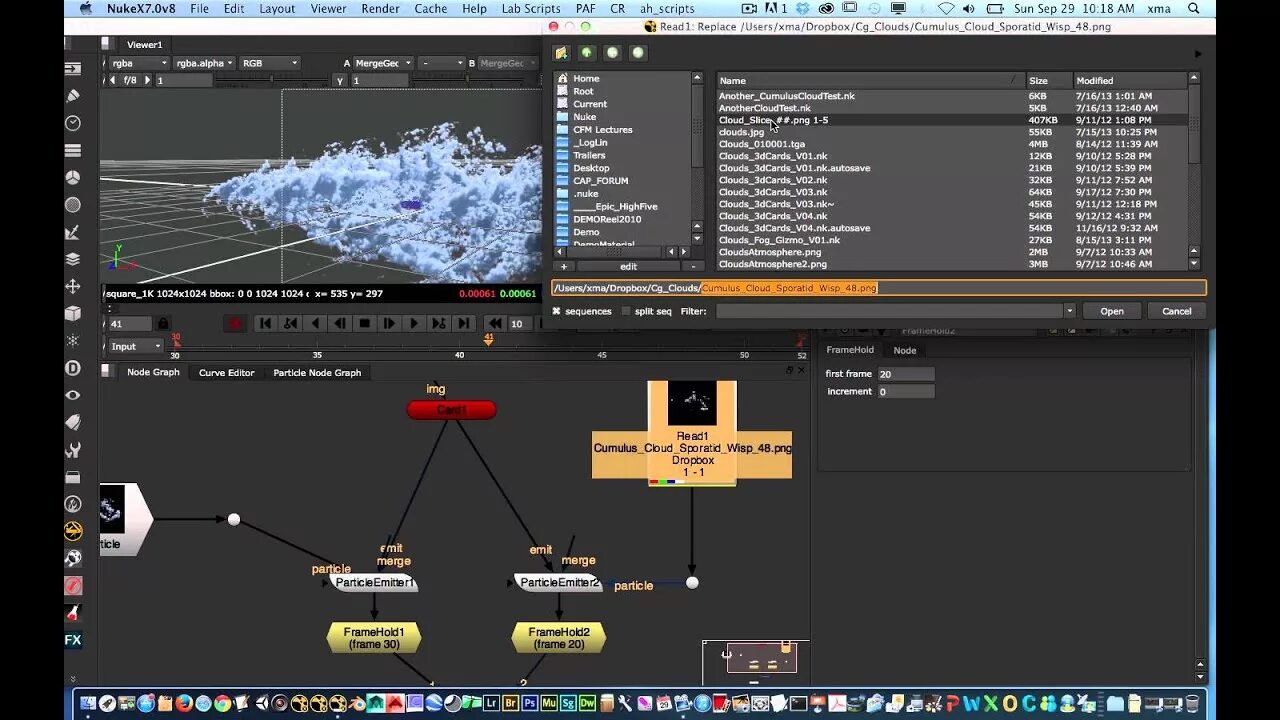Click the gain slider in viewer
This screenshot has width=1280, height=720.
[x=270, y=80]
